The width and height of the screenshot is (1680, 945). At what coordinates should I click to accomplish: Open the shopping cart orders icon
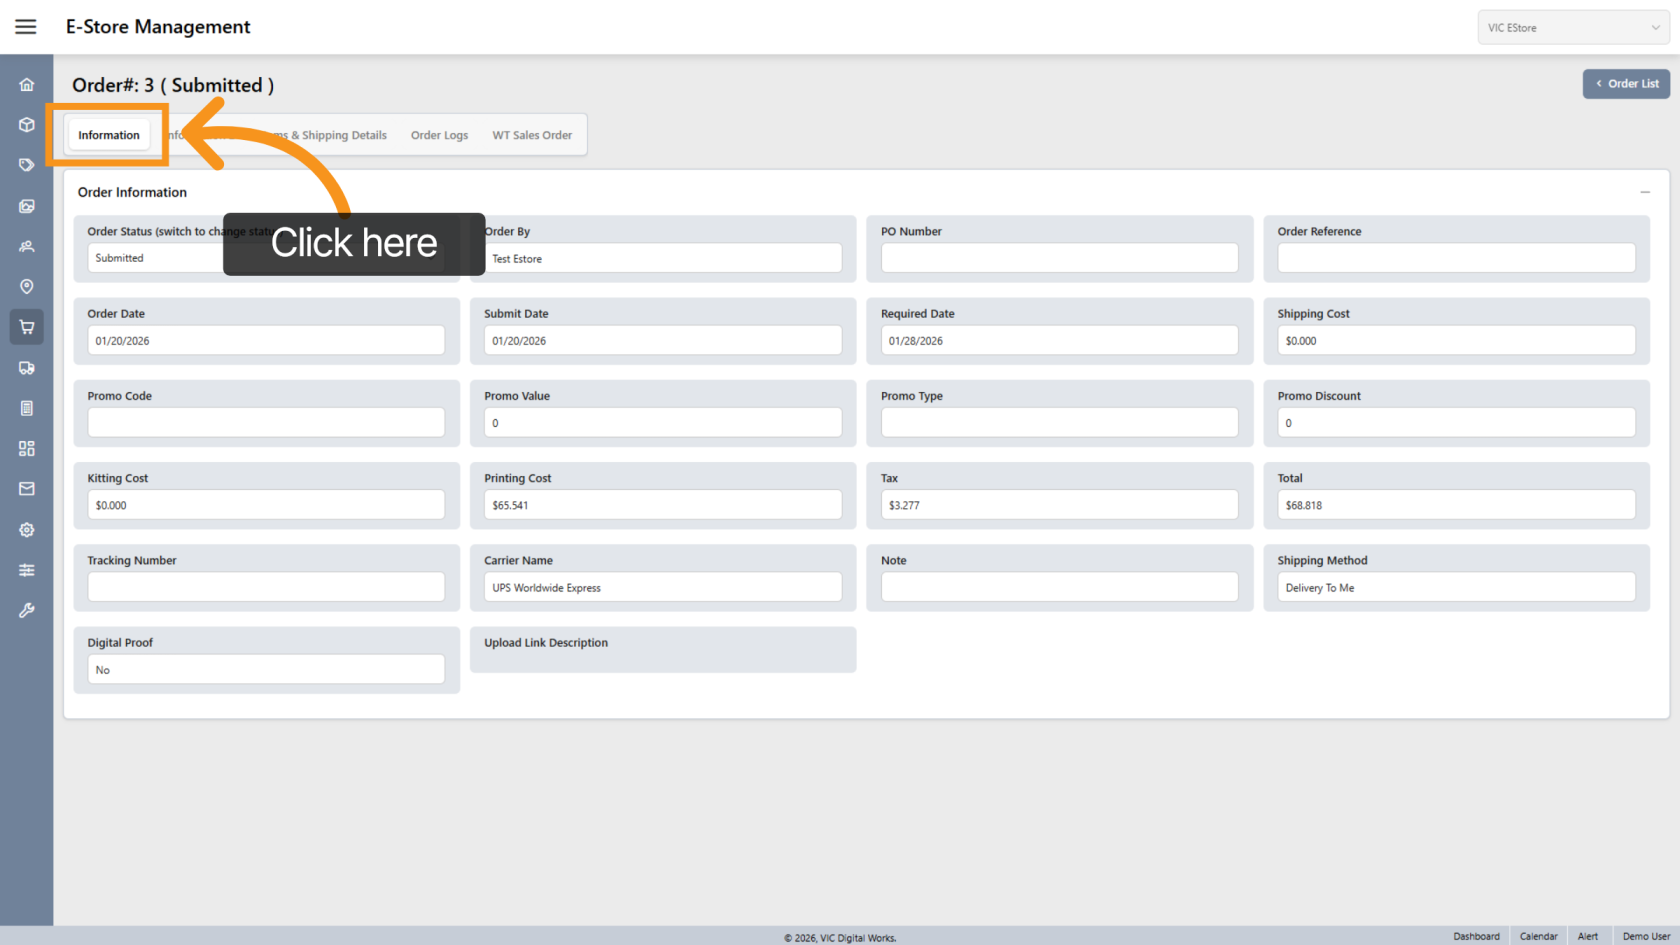27,327
